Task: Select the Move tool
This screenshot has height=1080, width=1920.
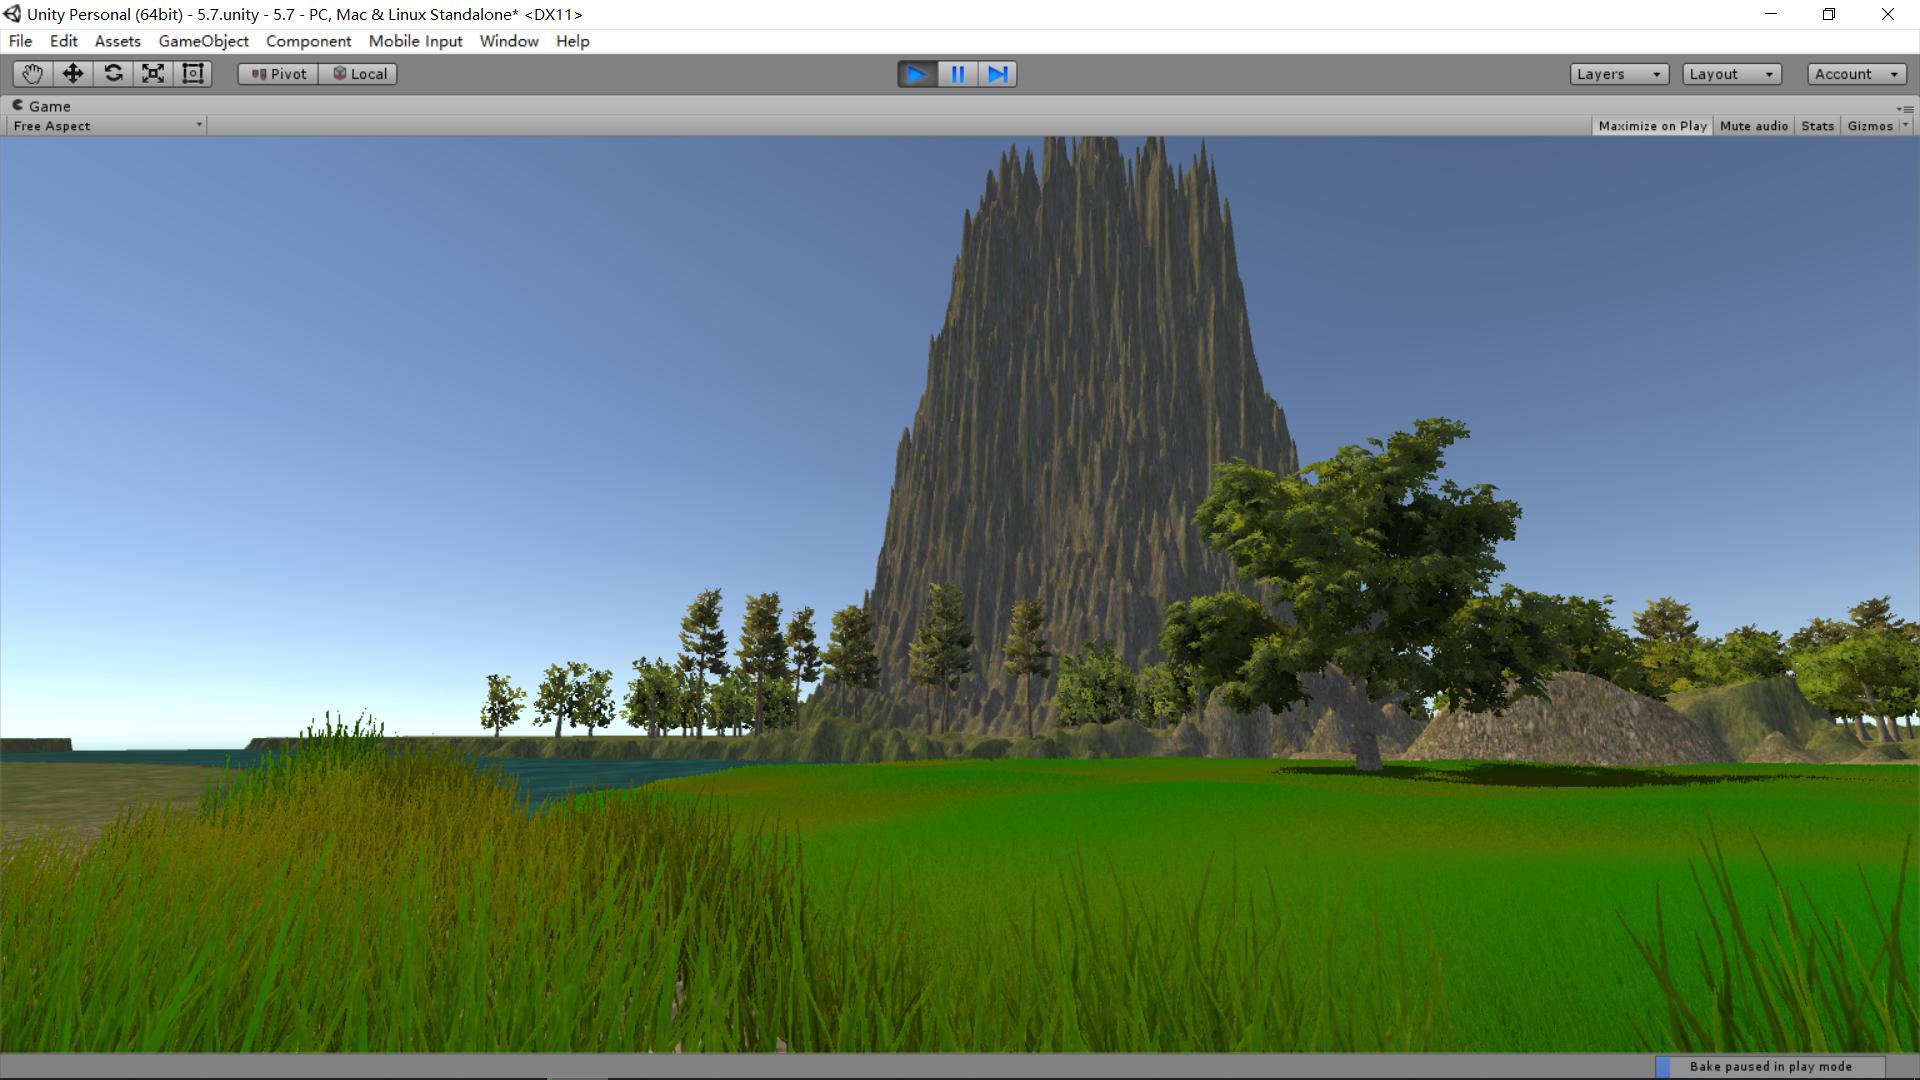Action: (x=72, y=74)
